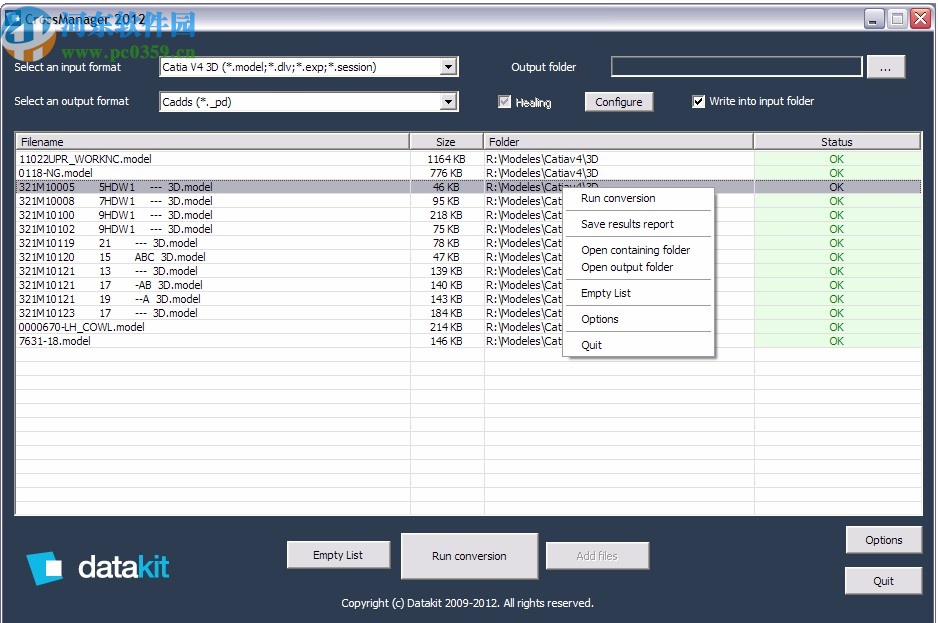This screenshot has height=623, width=938.
Task: Open the output folder browse "..." button
Action: 886,66
